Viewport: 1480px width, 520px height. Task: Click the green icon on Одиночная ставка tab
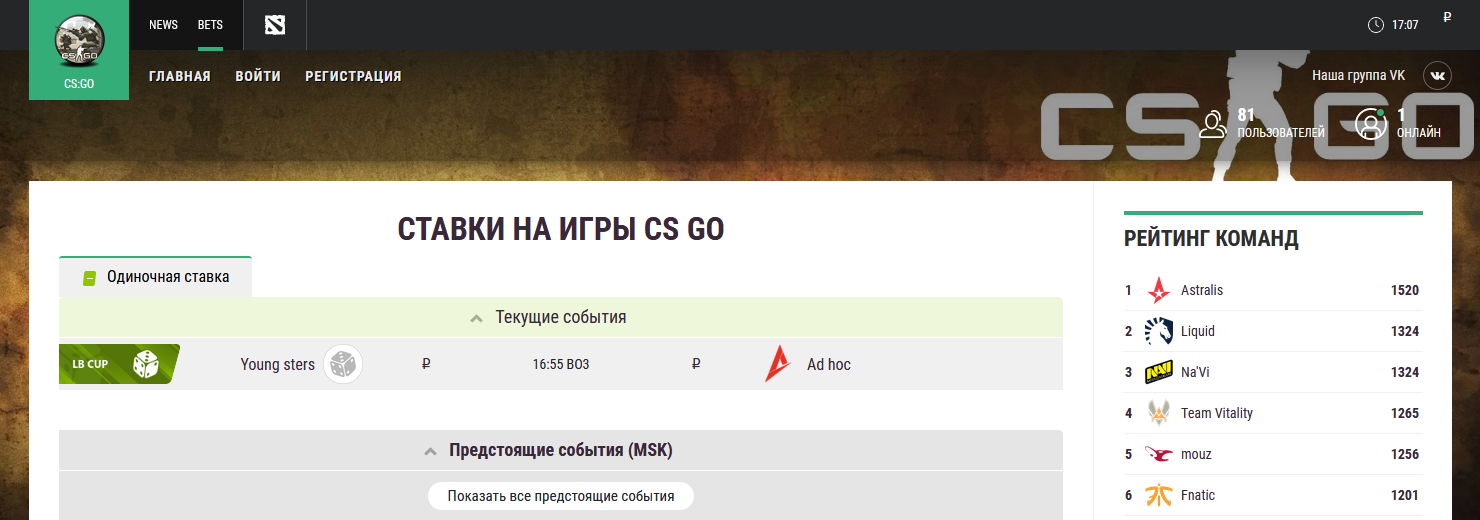point(89,278)
